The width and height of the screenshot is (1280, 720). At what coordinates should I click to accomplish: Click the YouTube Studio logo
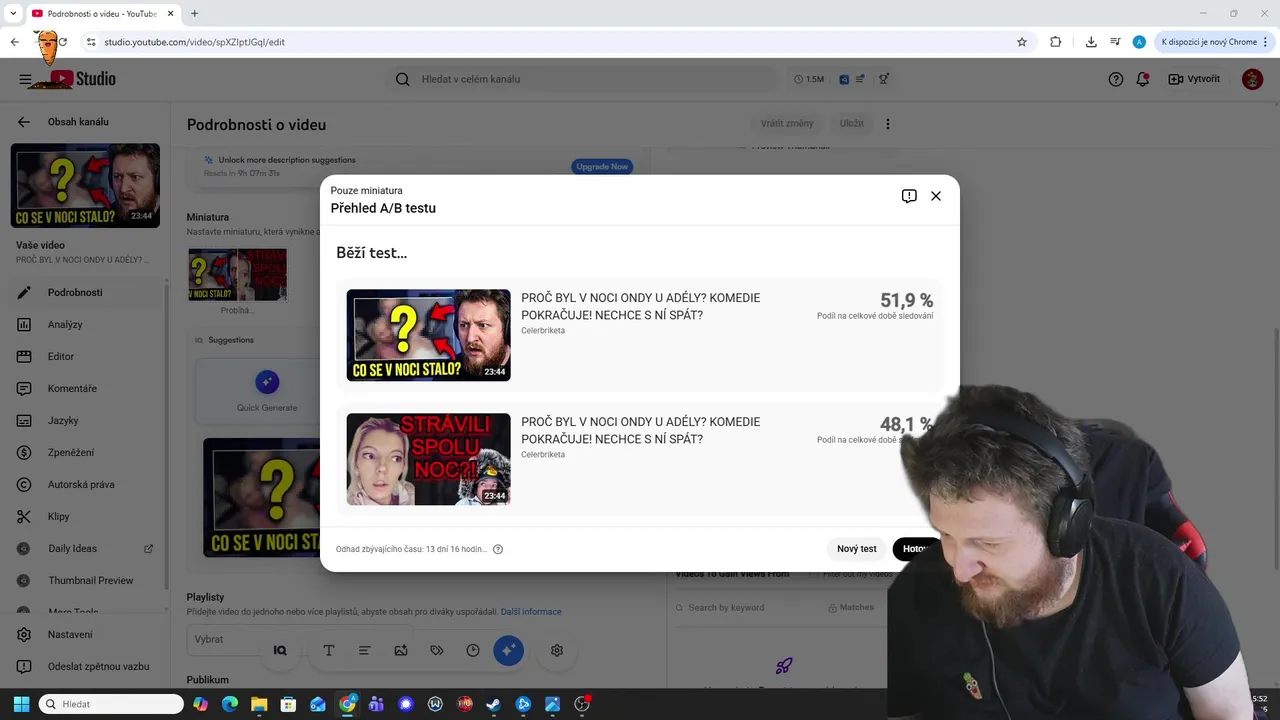tap(84, 79)
